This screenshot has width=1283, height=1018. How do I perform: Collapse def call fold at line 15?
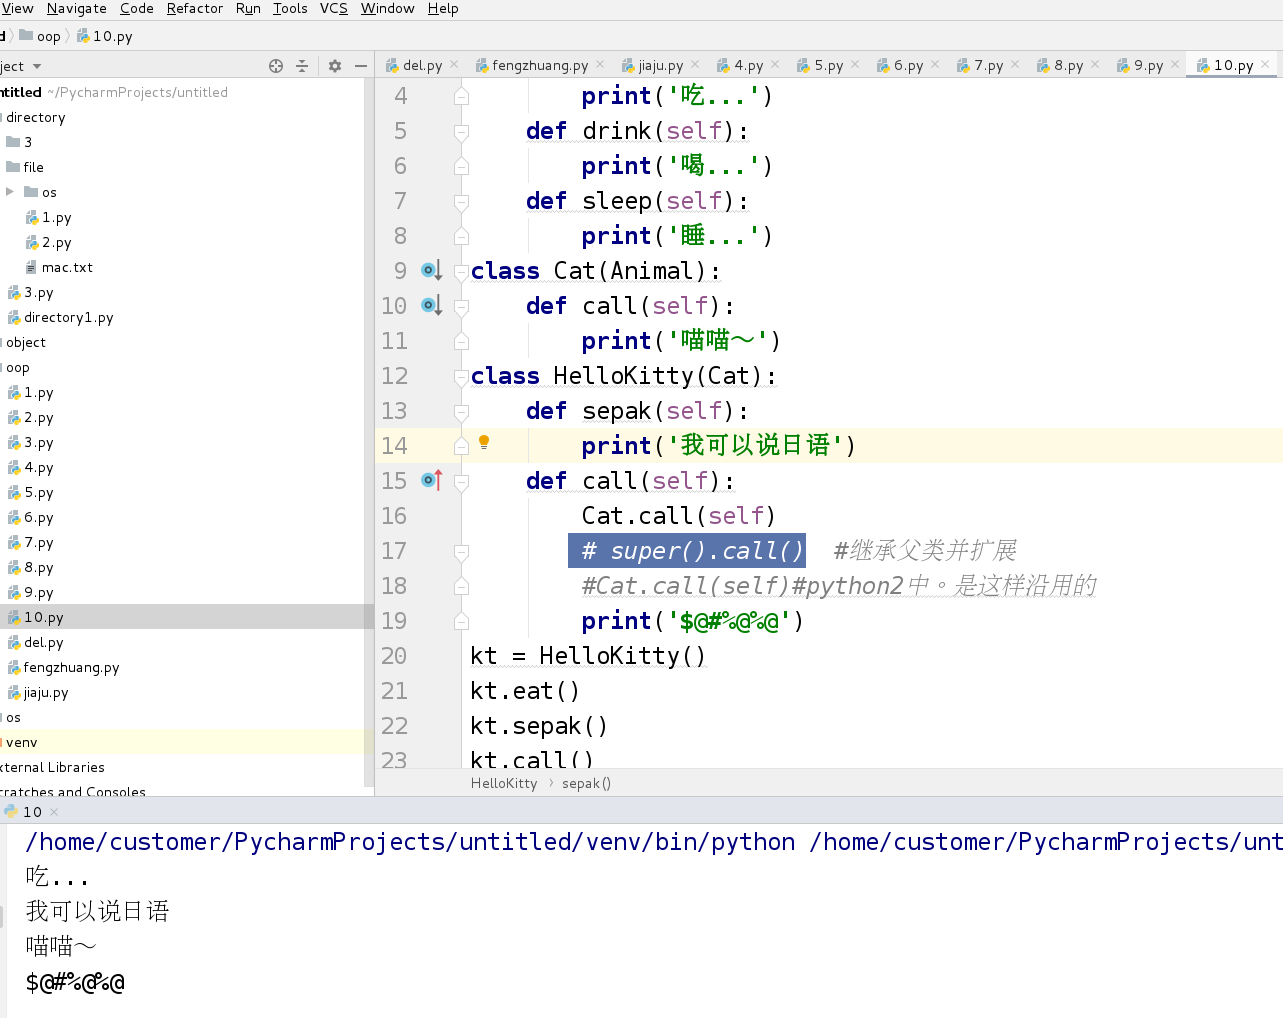tap(461, 481)
